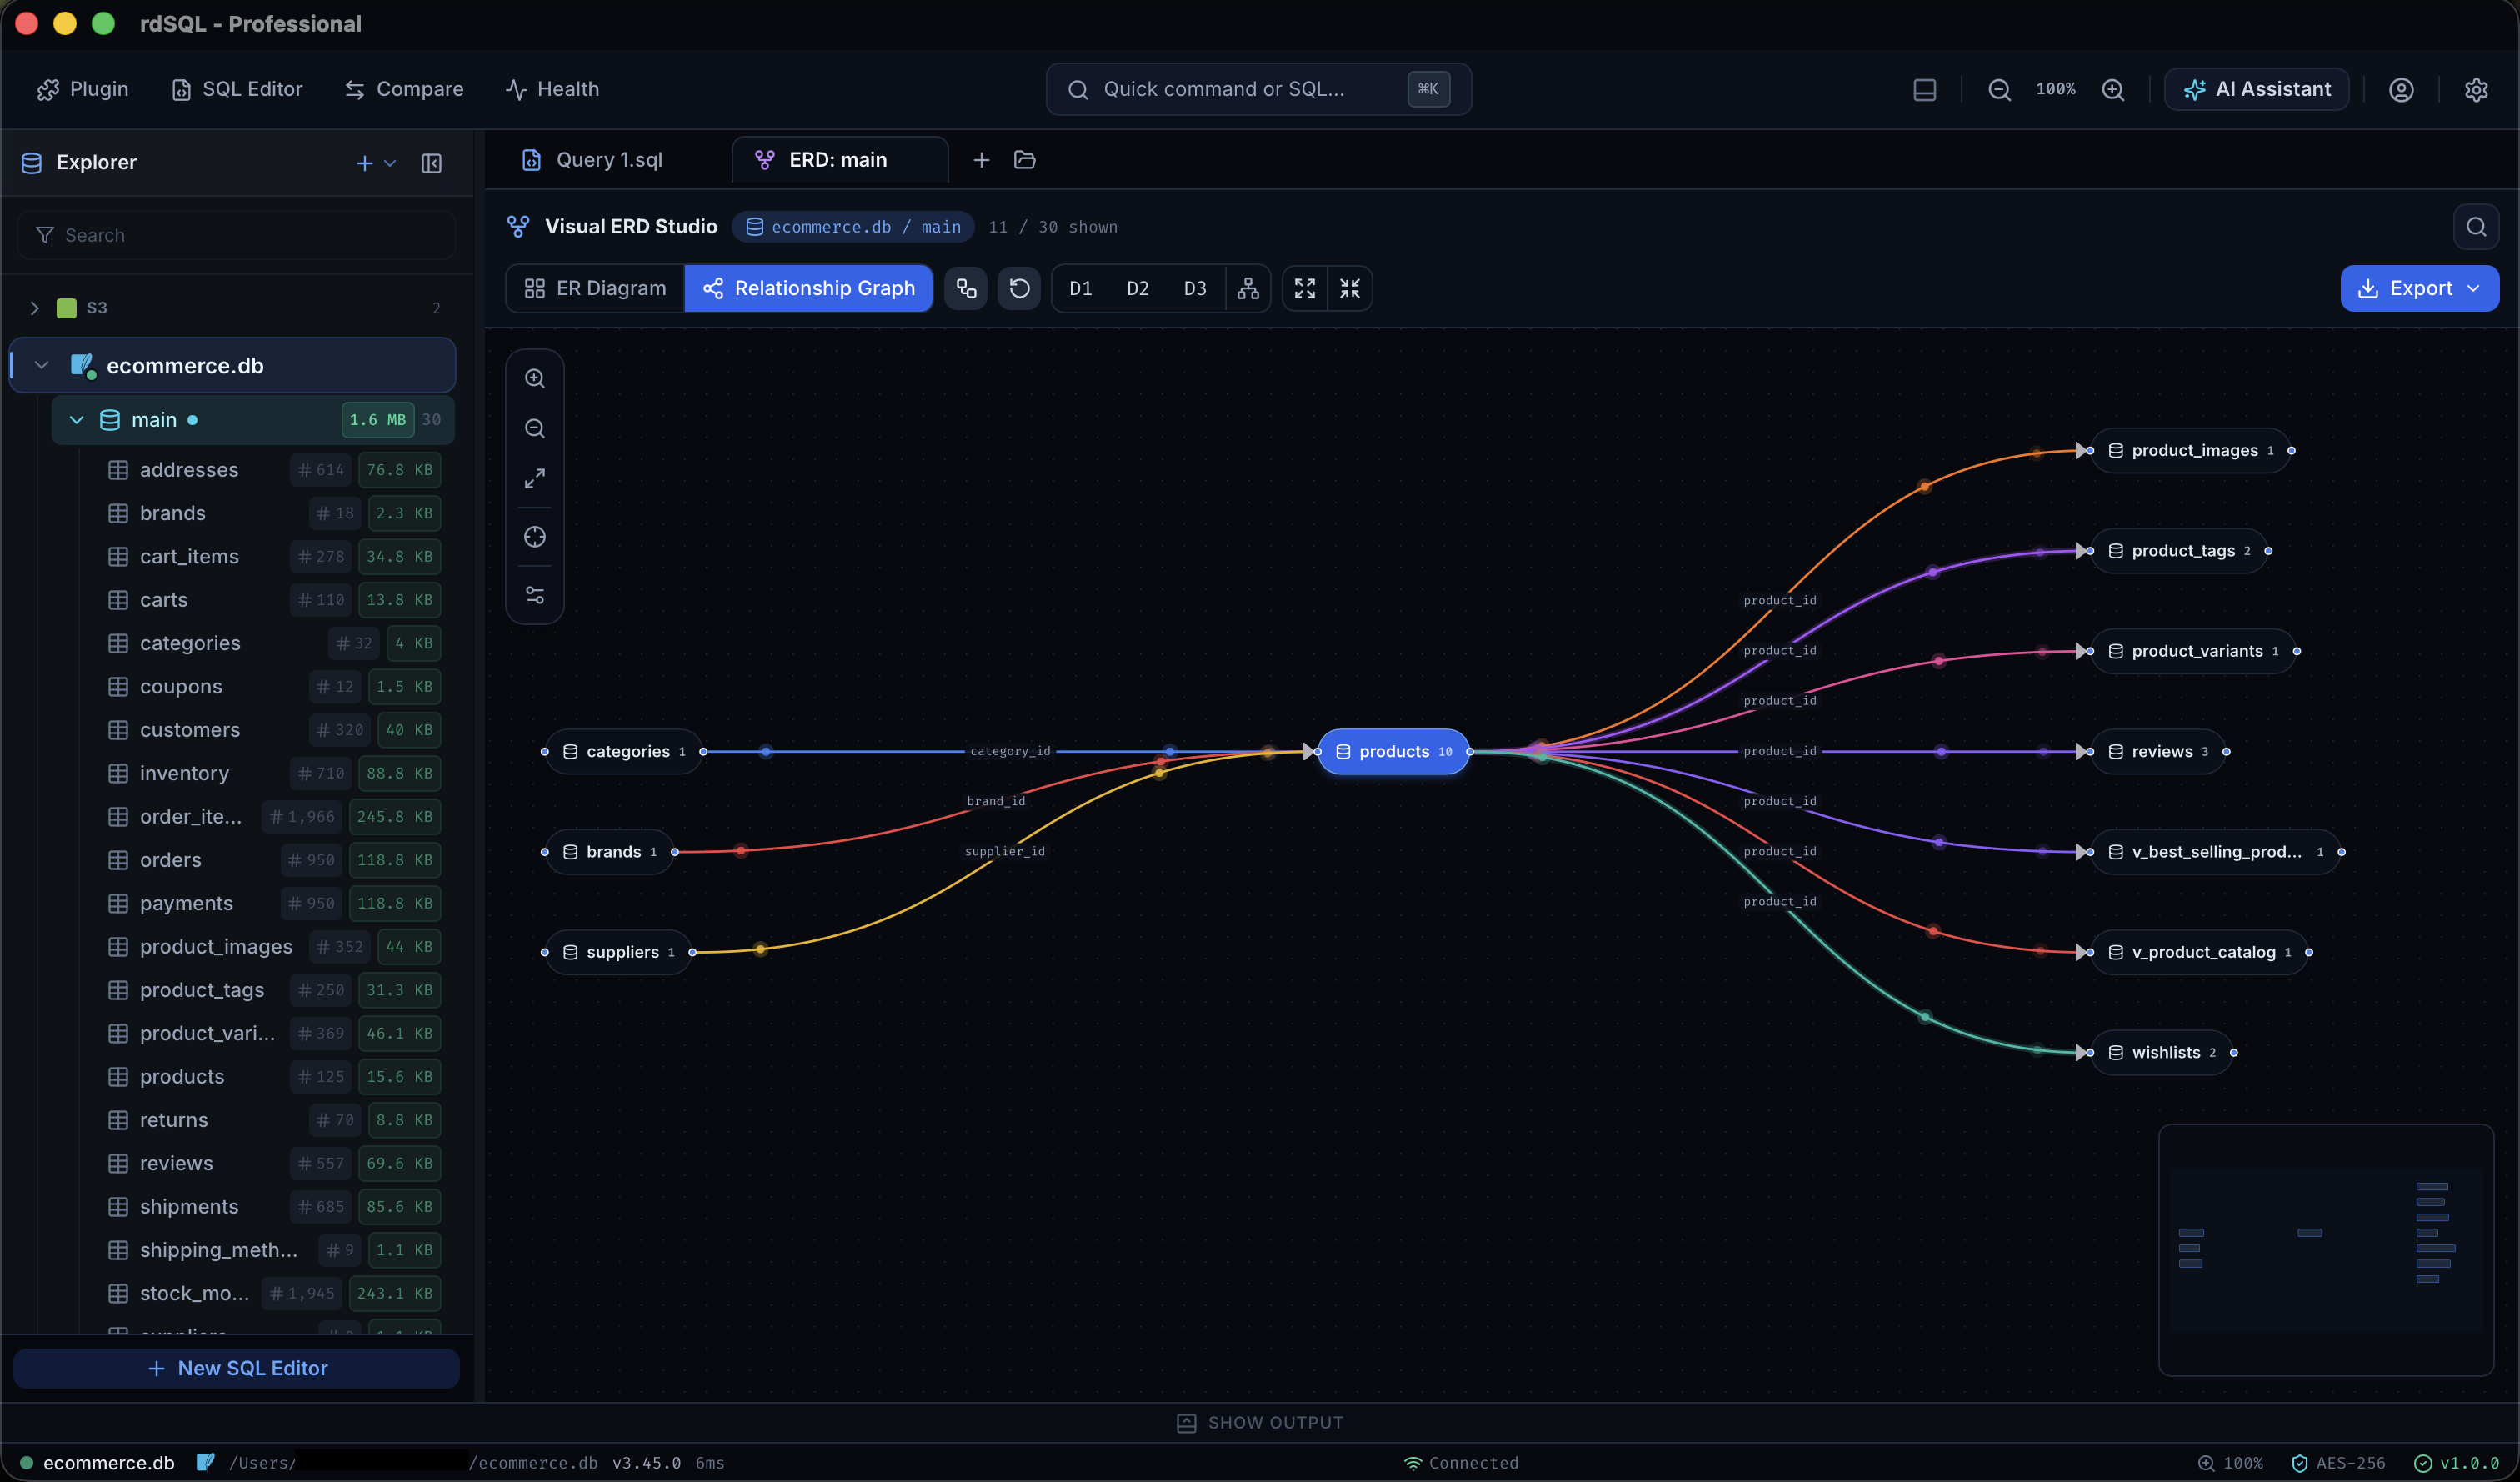
Task: Open the AI Assistant
Action: (2257, 90)
